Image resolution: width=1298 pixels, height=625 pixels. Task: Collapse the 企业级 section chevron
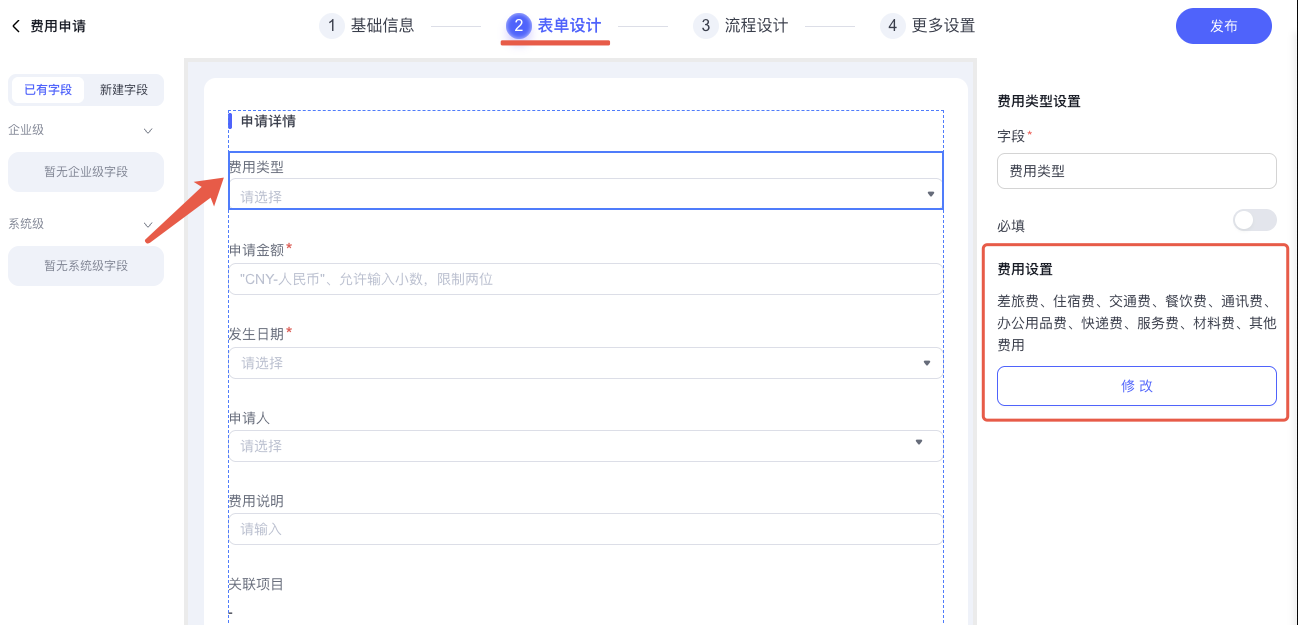click(x=148, y=131)
